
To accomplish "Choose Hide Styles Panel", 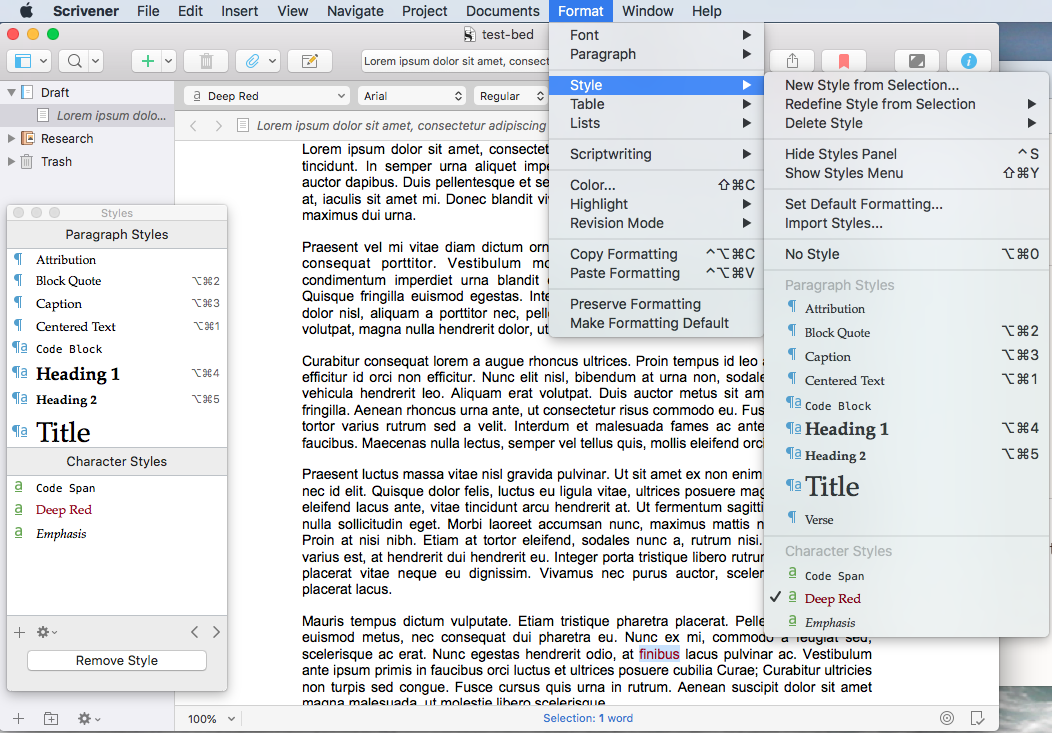I will (906, 154).
